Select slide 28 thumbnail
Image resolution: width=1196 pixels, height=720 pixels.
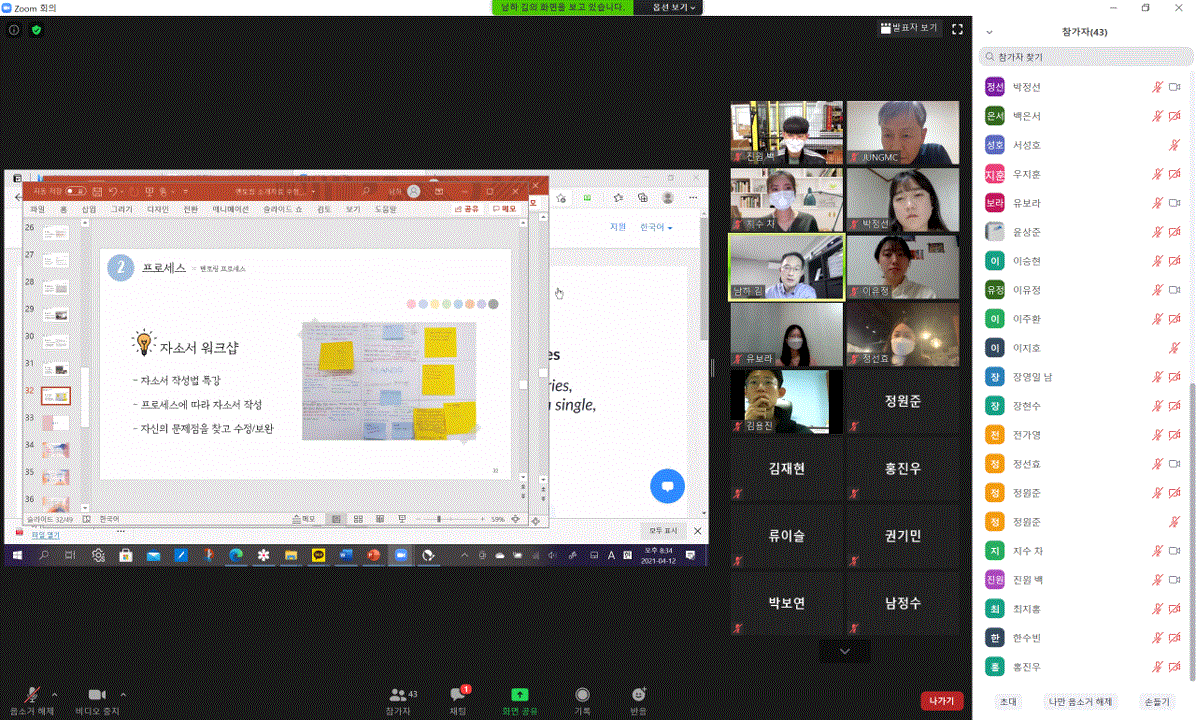tap(56, 288)
